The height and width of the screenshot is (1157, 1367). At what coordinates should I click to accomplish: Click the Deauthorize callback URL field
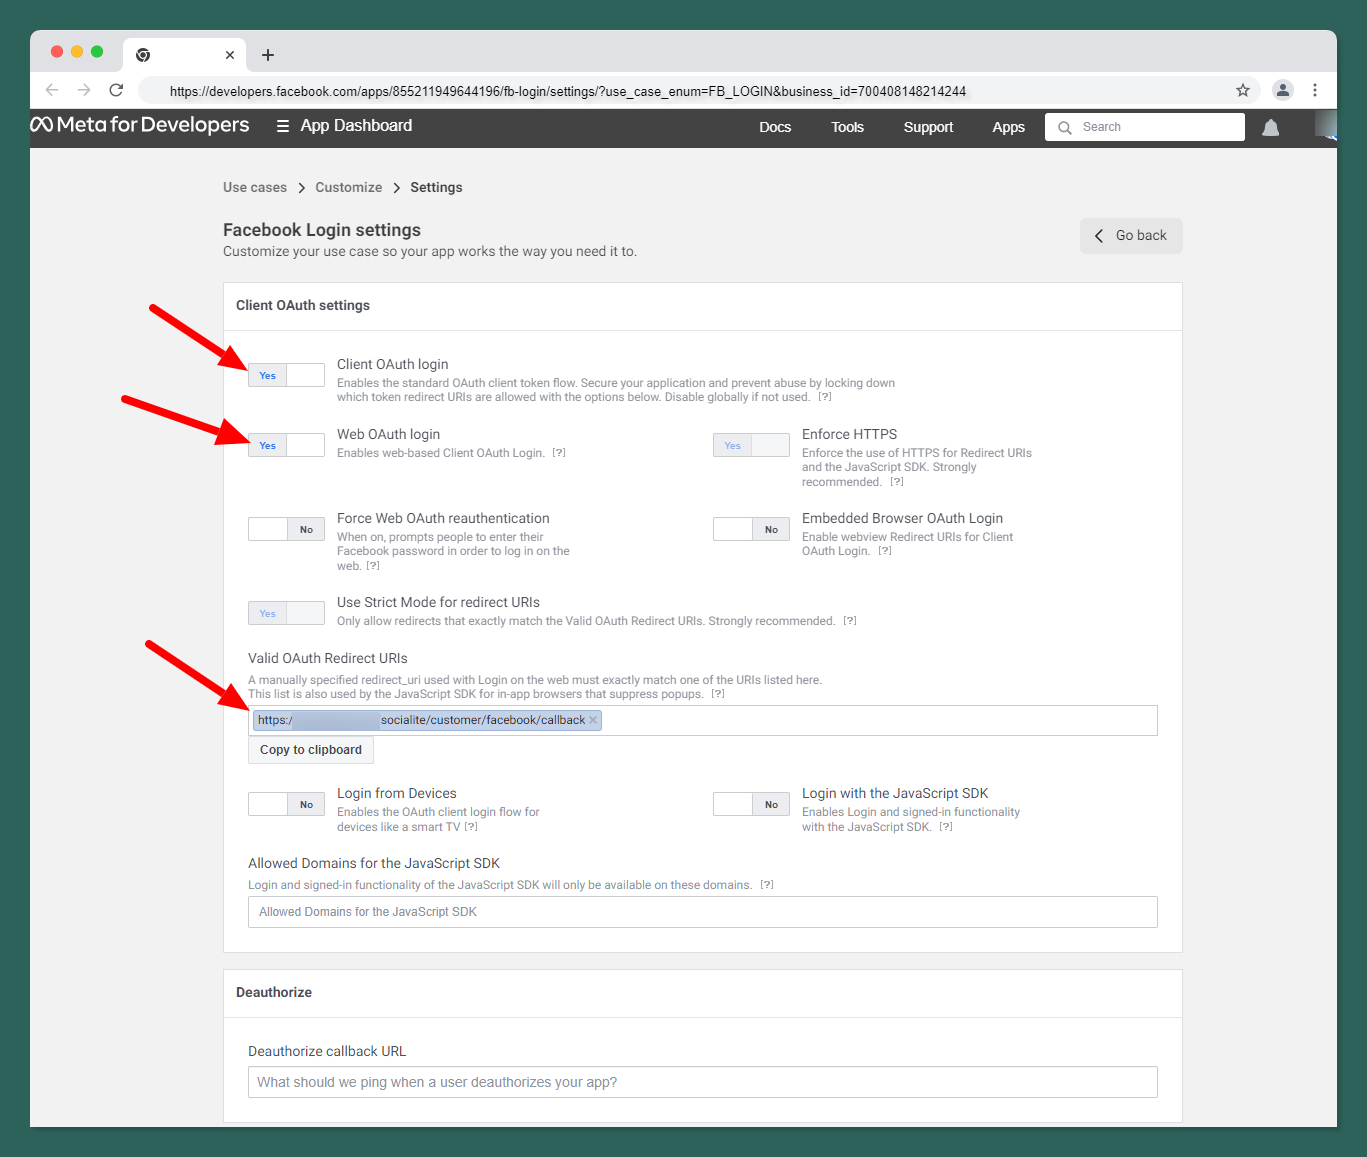tap(702, 1082)
